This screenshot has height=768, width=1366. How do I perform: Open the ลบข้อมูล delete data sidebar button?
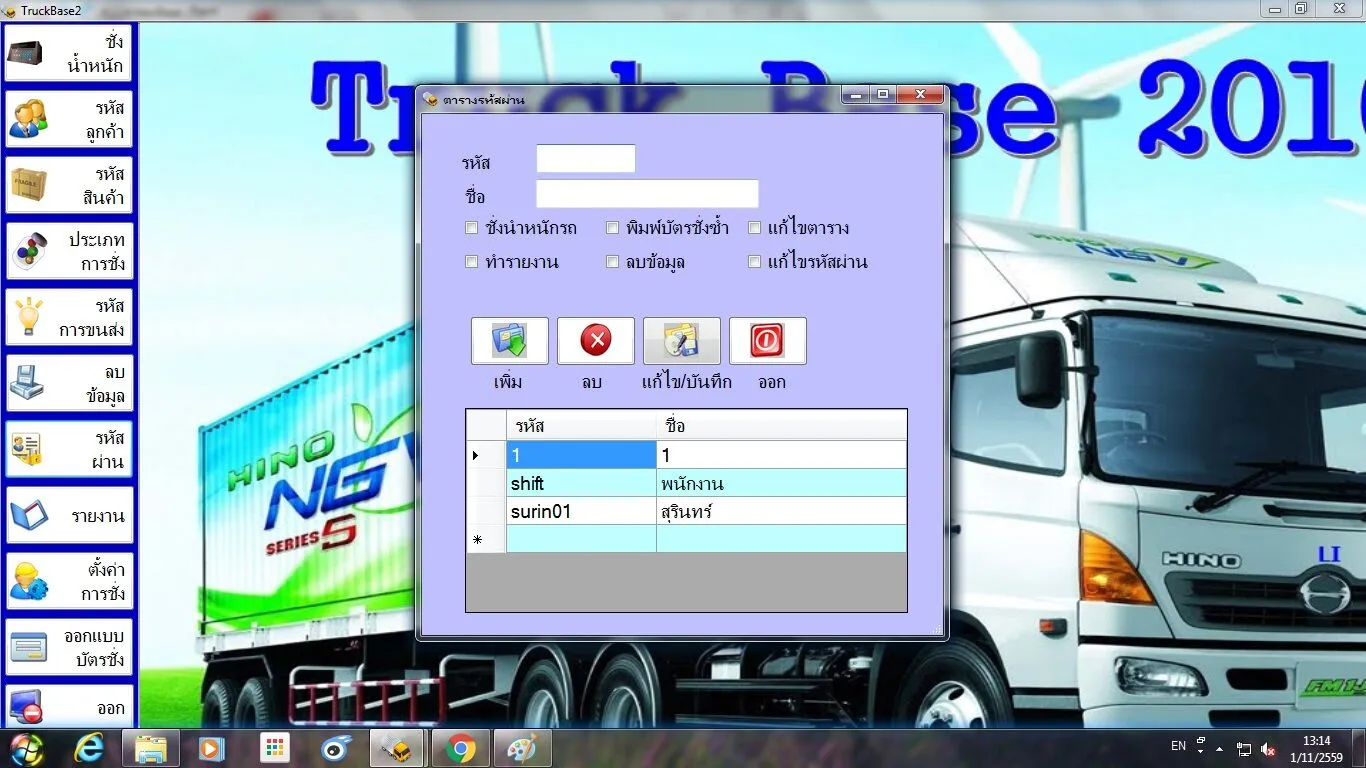(68, 384)
